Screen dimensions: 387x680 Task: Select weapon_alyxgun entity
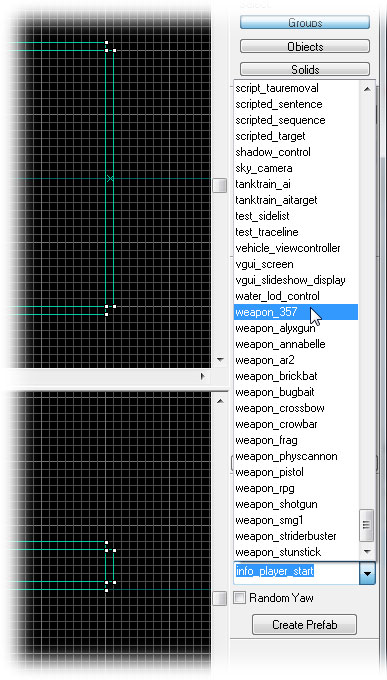[296, 328]
